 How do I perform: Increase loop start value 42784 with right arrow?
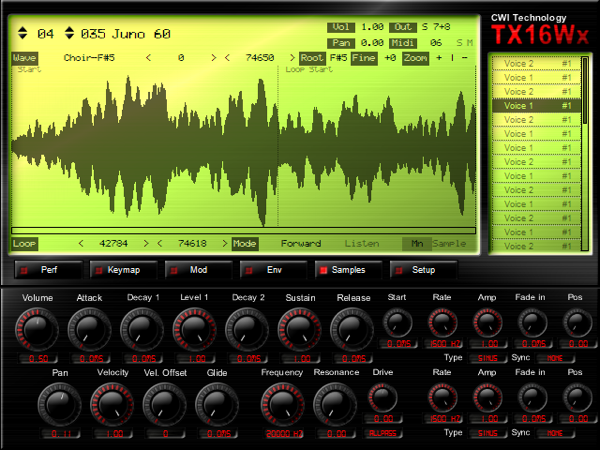(x=146, y=243)
